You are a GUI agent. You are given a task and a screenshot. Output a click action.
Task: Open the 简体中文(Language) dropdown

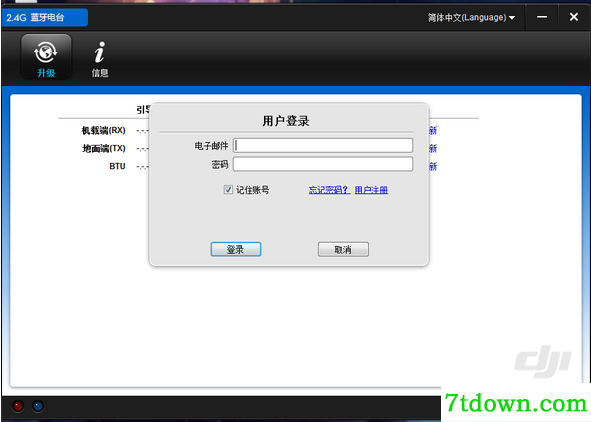click(471, 17)
